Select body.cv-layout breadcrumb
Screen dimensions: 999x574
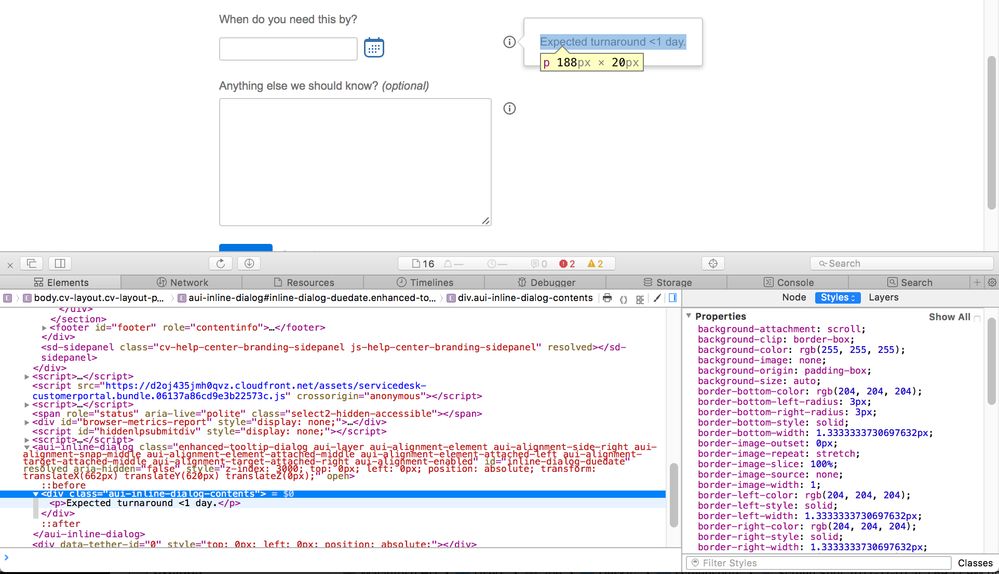(x=93, y=298)
